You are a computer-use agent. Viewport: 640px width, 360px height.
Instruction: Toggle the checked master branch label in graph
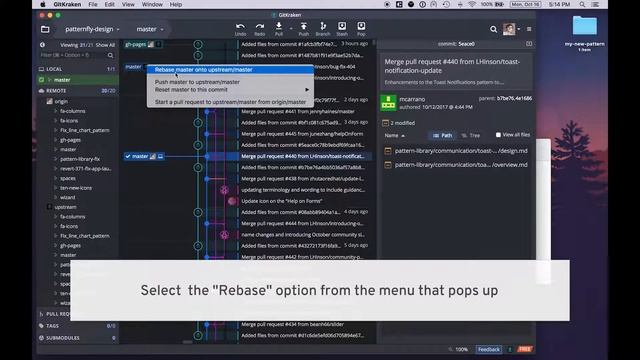click(144, 156)
